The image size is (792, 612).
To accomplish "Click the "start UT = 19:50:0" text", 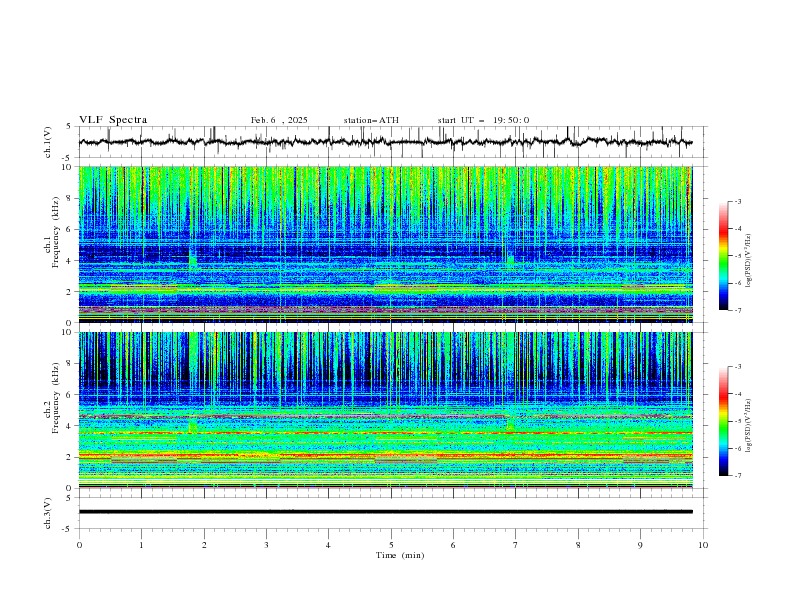I will click(x=483, y=120).
